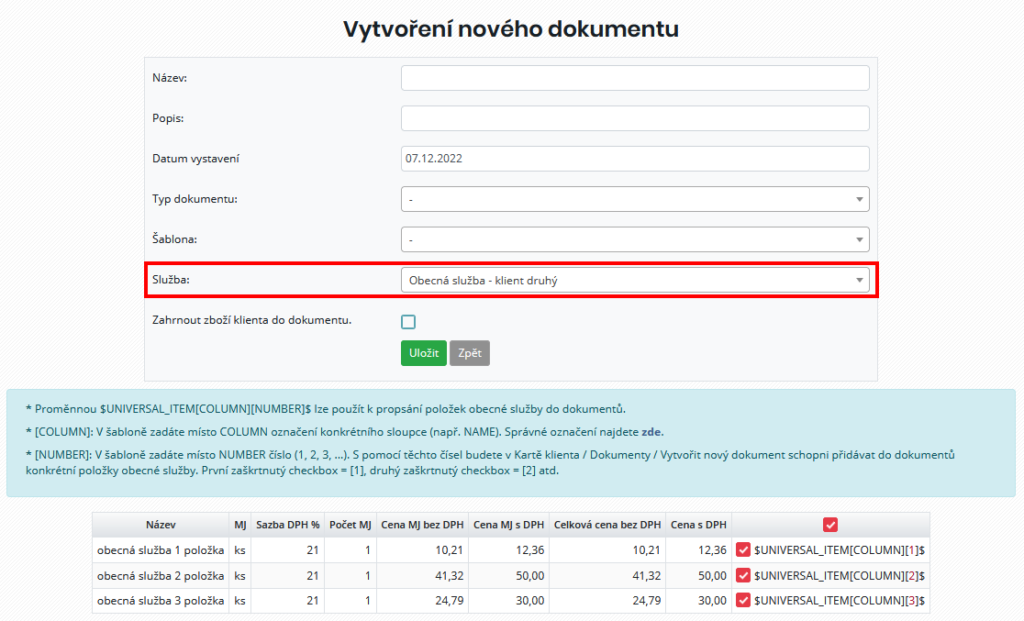Image resolution: width=1024 pixels, height=621 pixels.
Task: Click the Zpět button
Action: (x=469, y=352)
